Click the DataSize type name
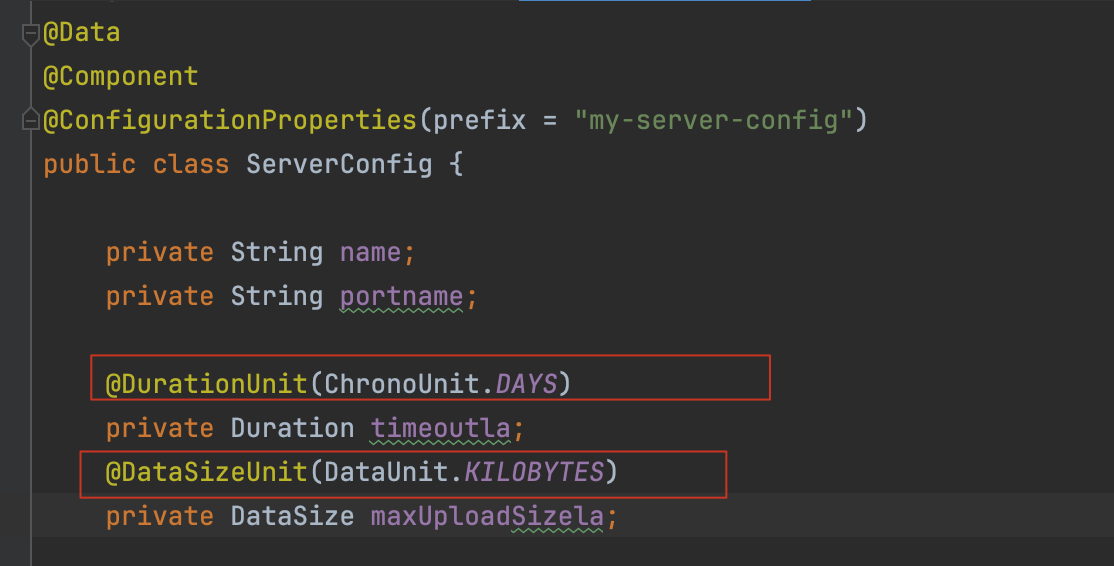The width and height of the screenshot is (1114, 566). 293,516
